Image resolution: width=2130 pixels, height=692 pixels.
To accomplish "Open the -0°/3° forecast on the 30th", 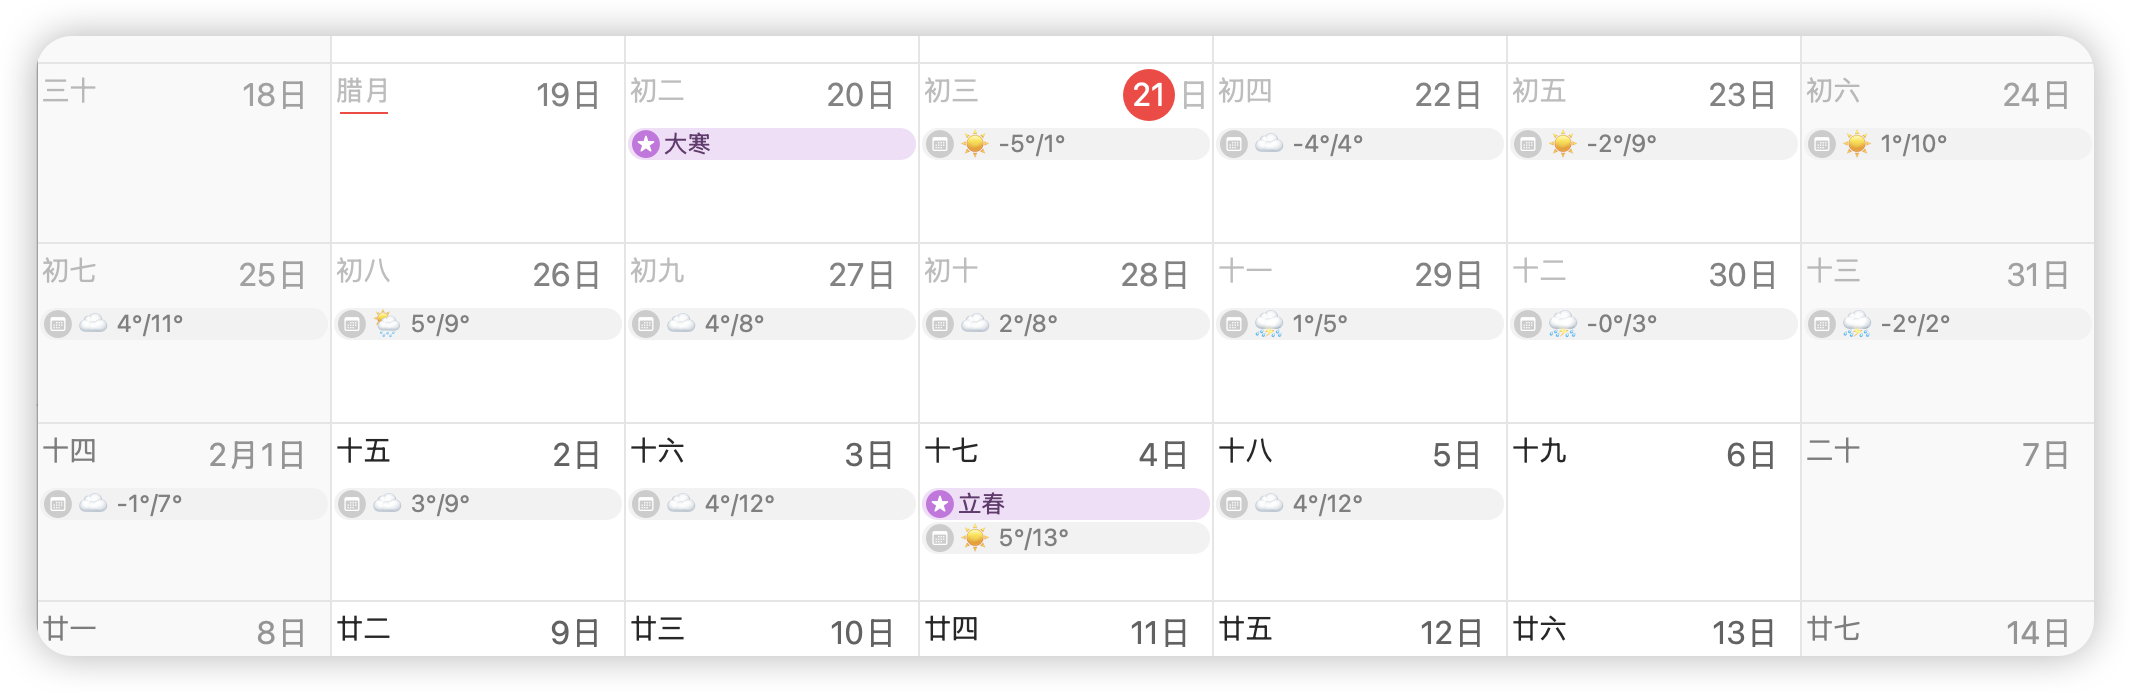I will [1654, 324].
